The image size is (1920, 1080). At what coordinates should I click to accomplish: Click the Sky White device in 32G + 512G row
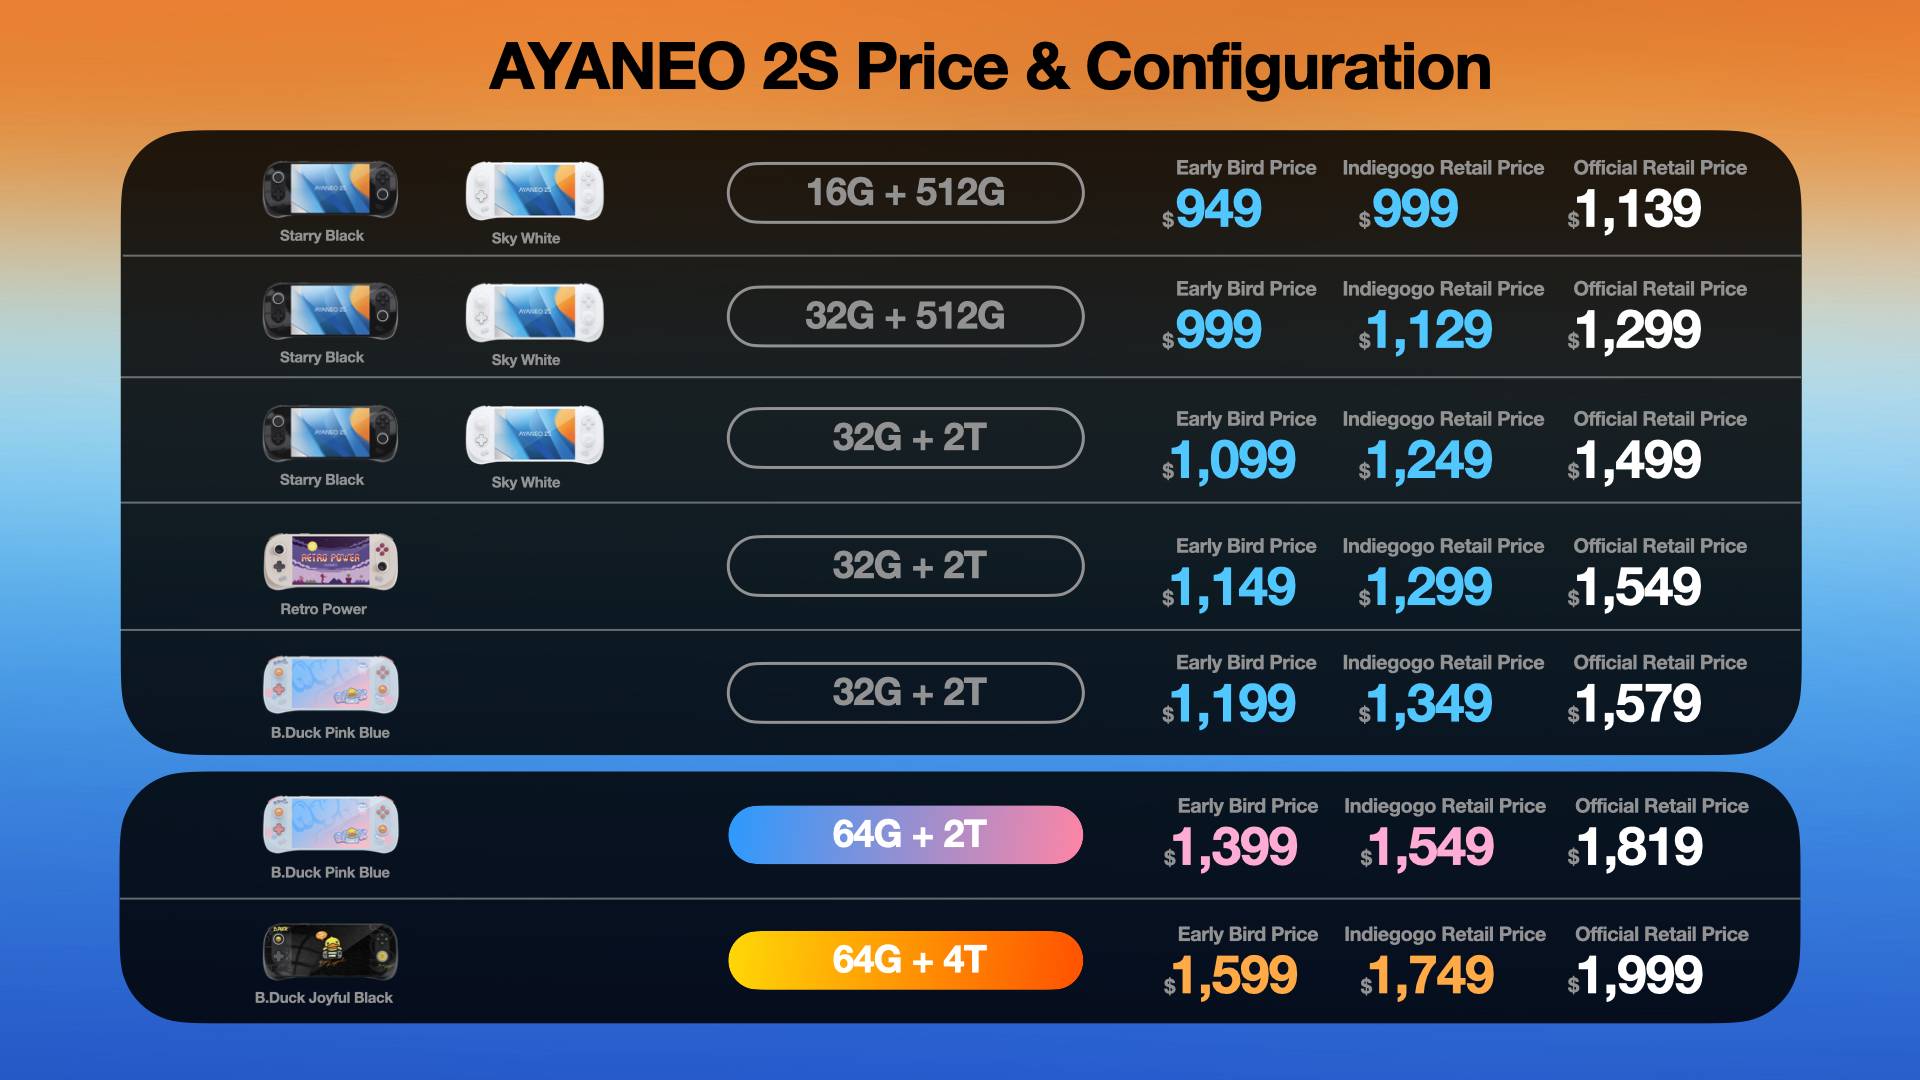pos(535,313)
